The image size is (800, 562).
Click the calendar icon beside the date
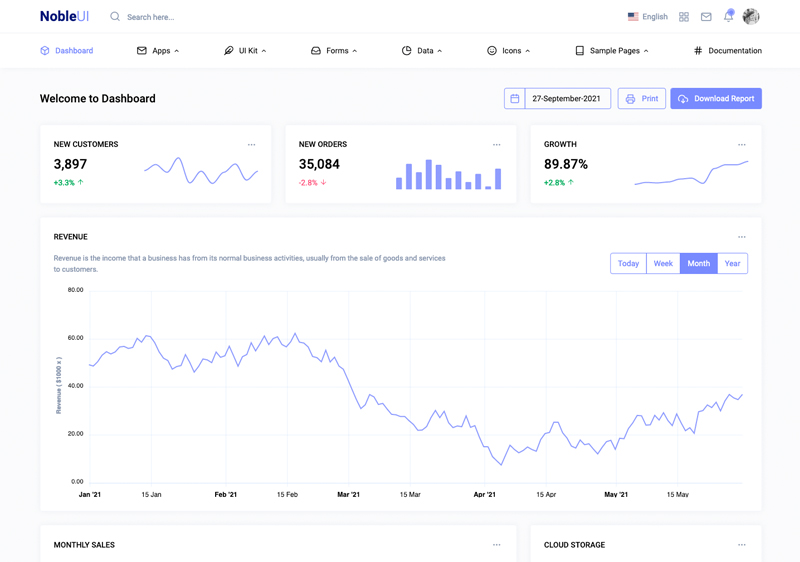[x=515, y=99]
